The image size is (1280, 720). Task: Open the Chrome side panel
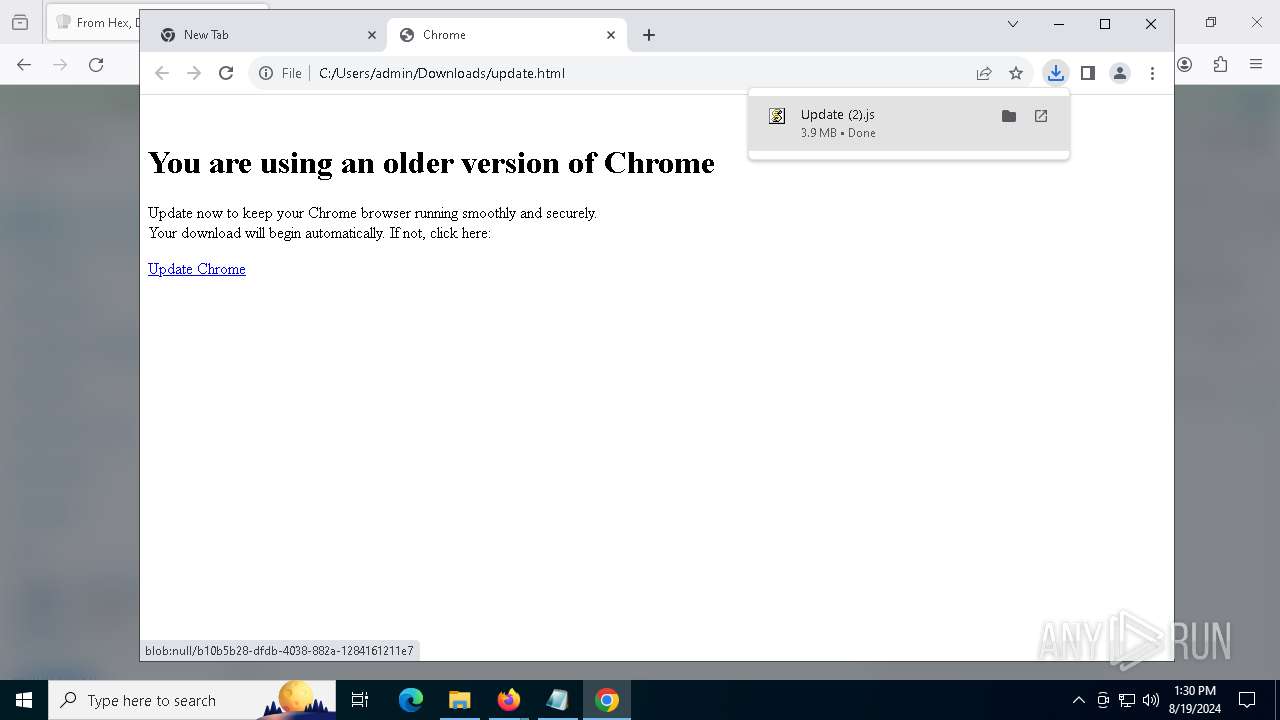point(1088,73)
